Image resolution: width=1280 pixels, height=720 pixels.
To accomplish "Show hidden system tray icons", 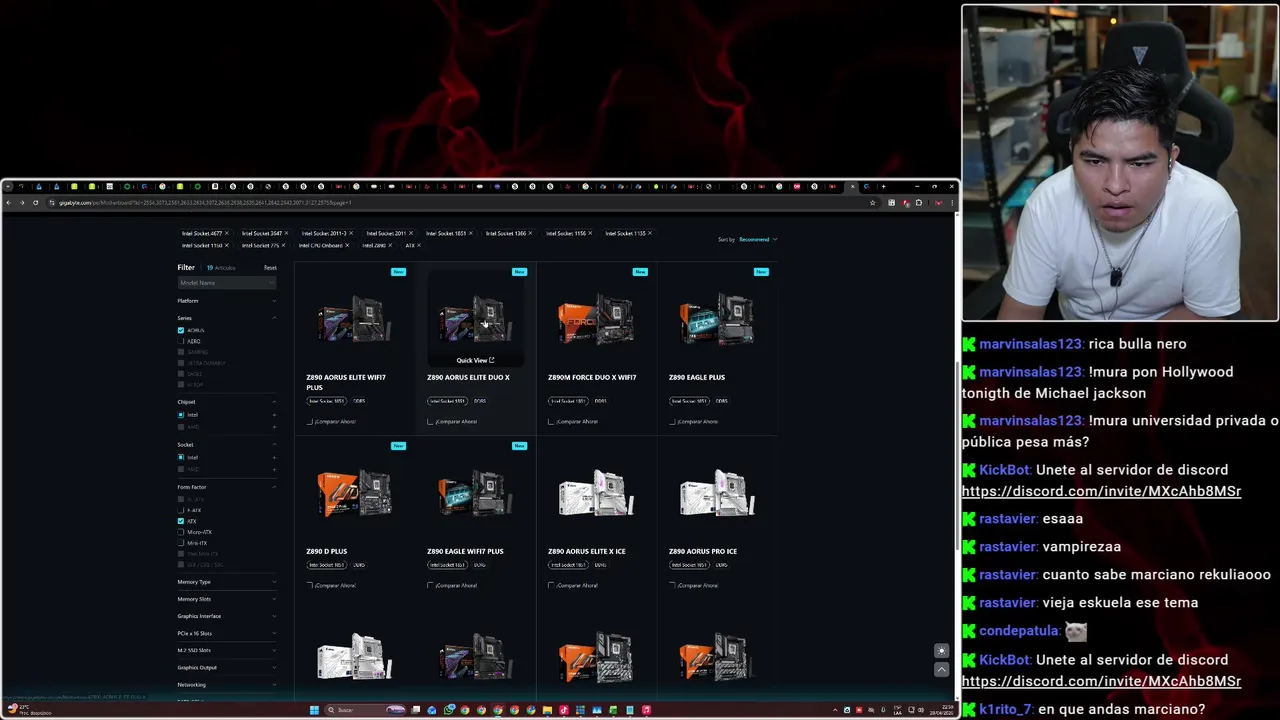I will 833,710.
